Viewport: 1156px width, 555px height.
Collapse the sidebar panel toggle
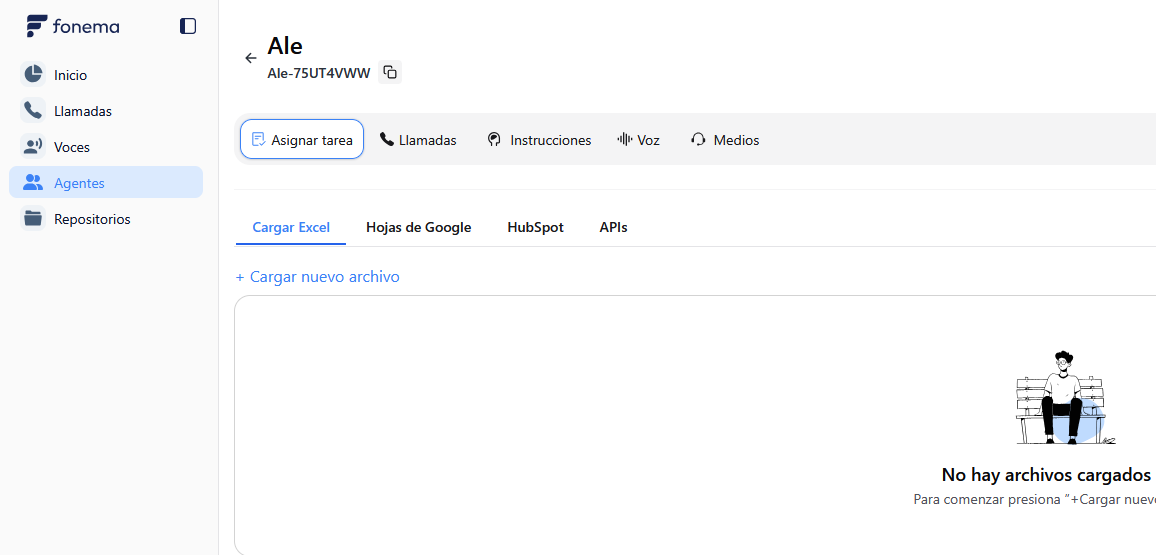click(x=188, y=26)
